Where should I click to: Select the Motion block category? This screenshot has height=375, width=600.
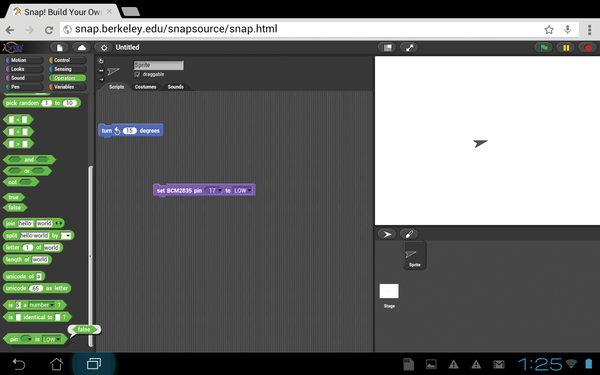pos(24,60)
